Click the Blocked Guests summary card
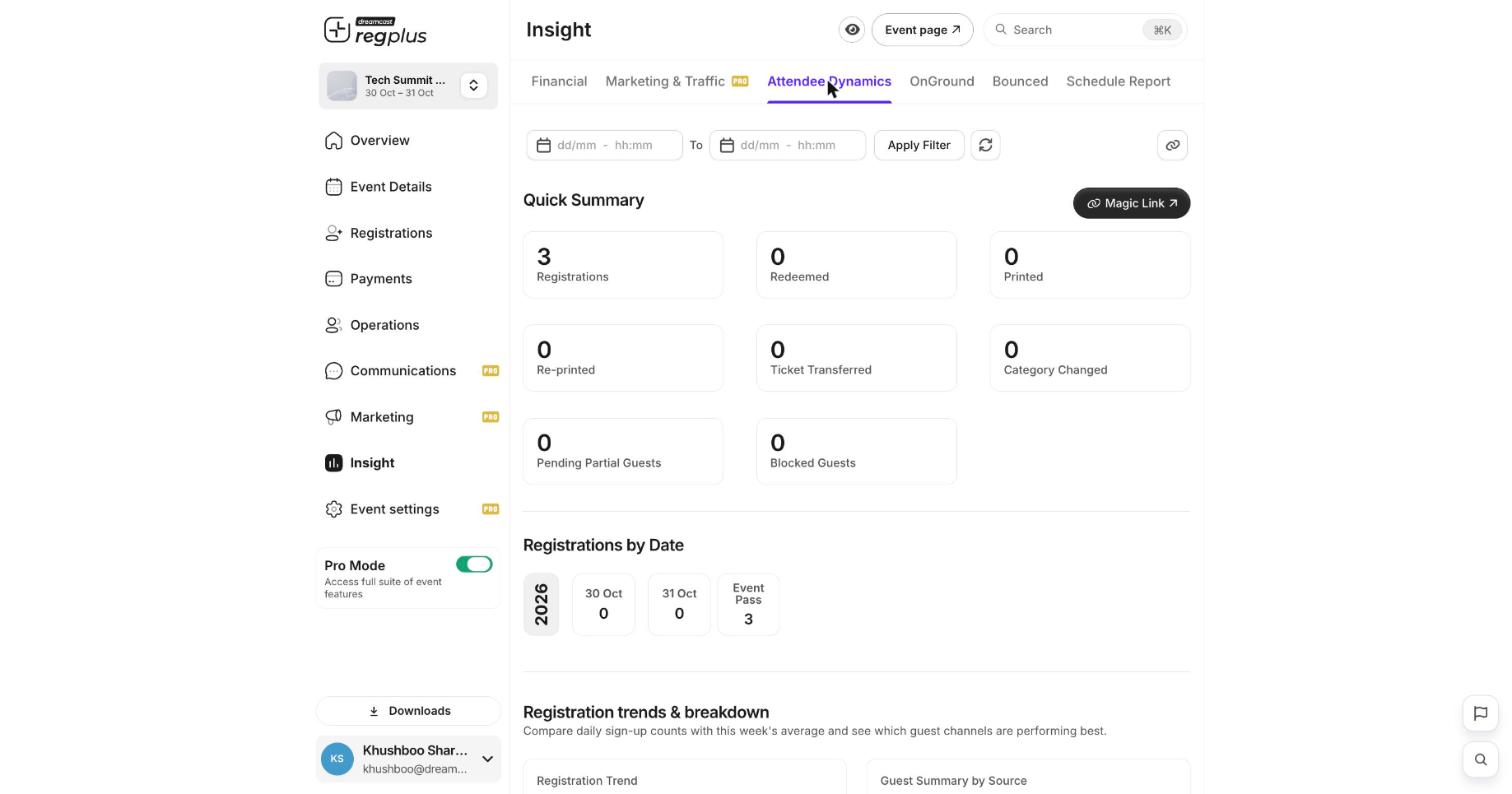This screenshot has width=1512, height=794. click(x=856, y=451)
